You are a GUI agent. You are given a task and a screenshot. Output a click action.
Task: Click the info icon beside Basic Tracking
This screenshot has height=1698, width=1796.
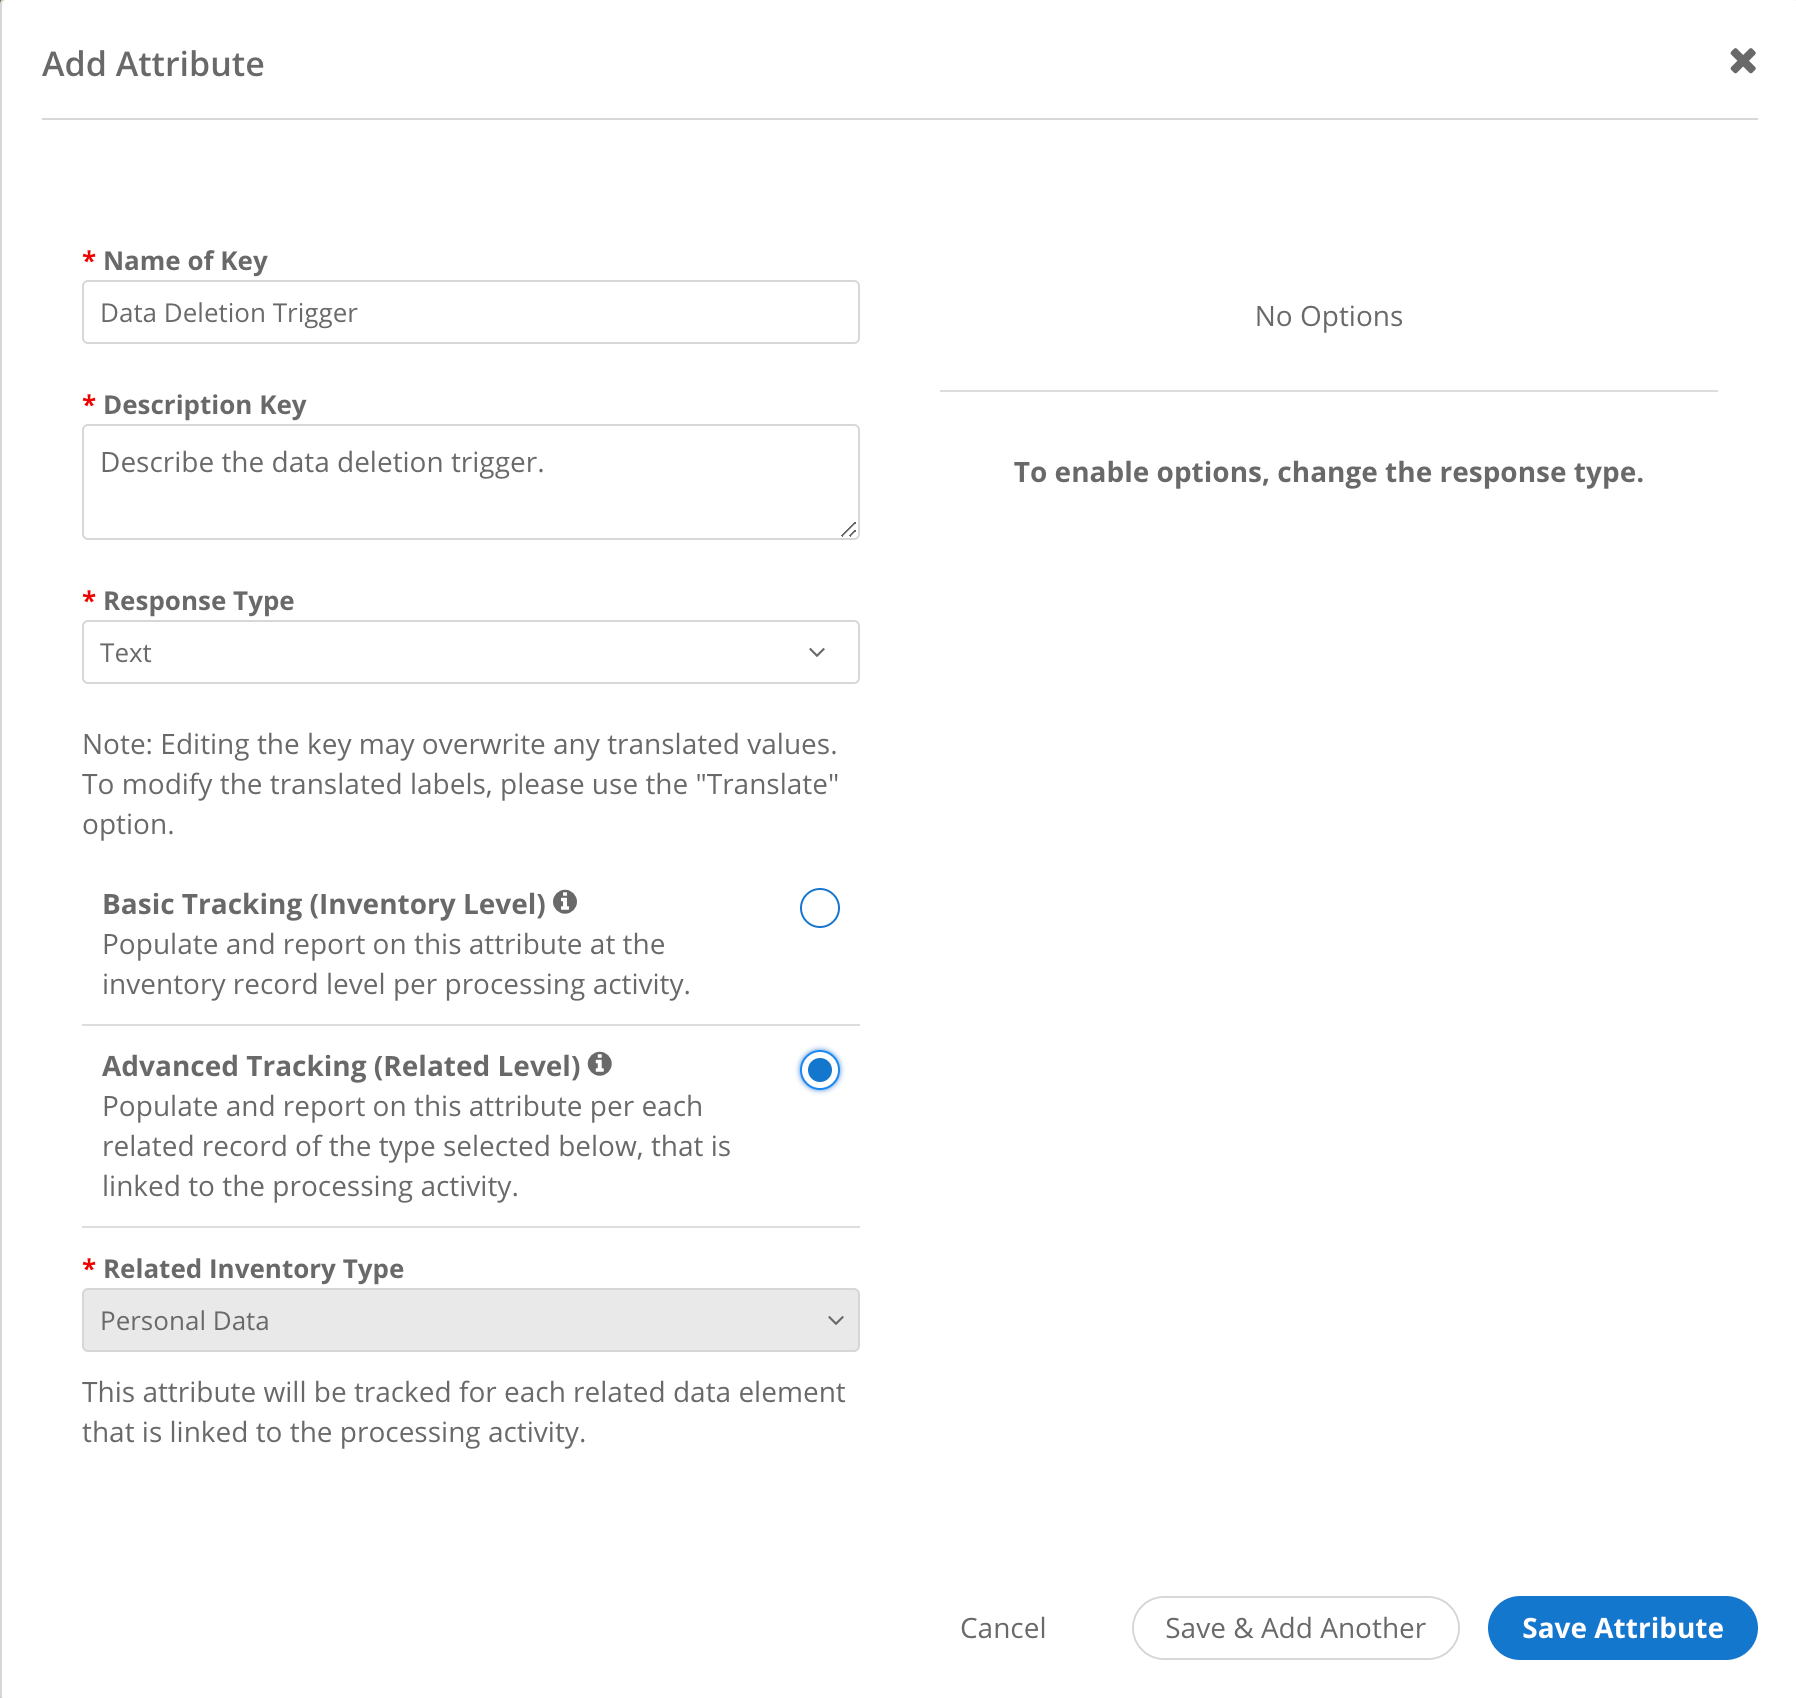[x=566, y=901]
